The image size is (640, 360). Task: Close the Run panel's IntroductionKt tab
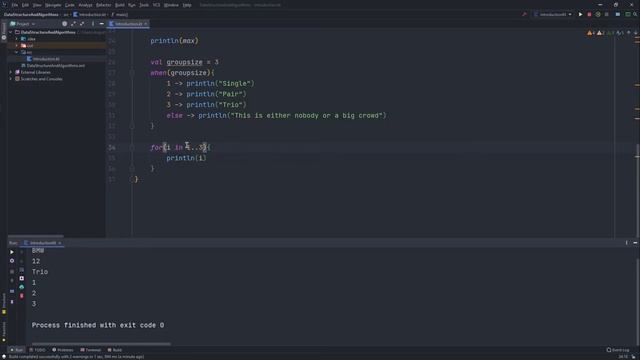(60, 243)
